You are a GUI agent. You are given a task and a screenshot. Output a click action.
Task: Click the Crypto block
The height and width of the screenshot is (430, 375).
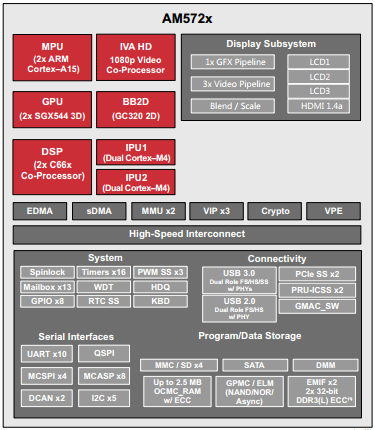pos(275,211)
